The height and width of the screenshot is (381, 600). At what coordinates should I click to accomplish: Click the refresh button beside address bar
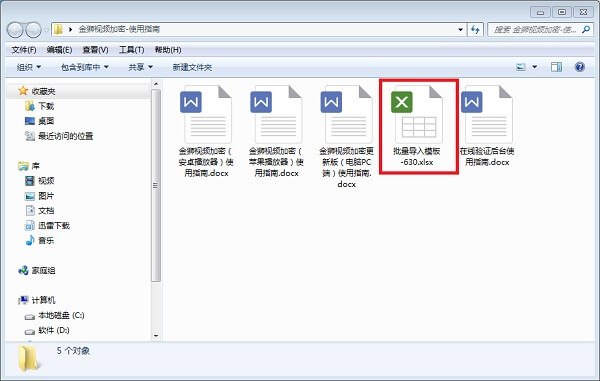(475, 29)
